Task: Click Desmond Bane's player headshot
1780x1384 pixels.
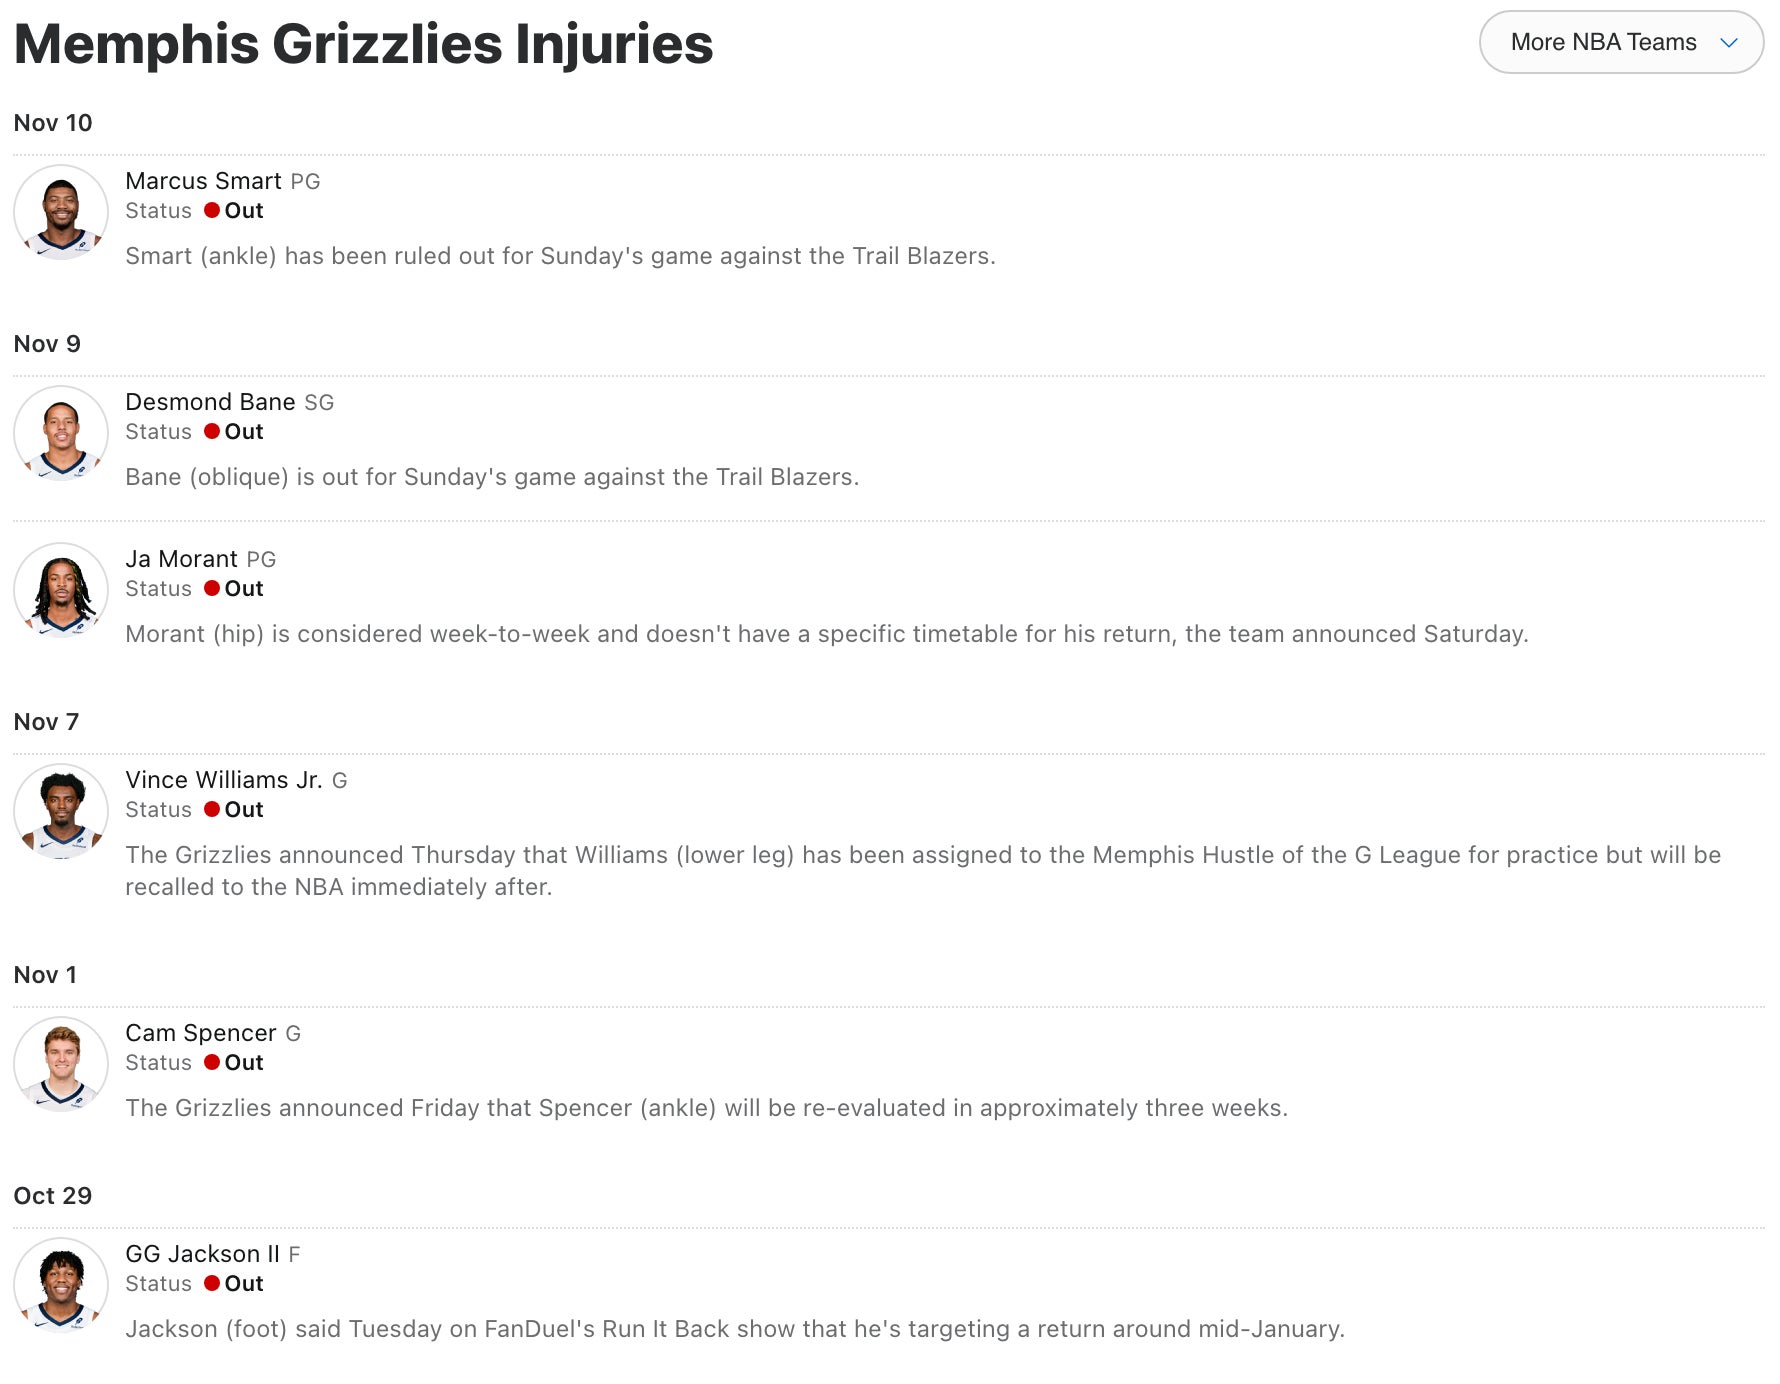Action: pos(61,434)
